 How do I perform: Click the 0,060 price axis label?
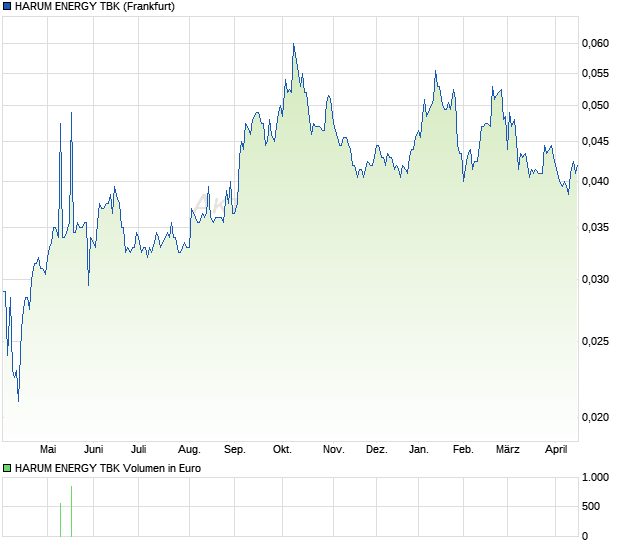595,43
